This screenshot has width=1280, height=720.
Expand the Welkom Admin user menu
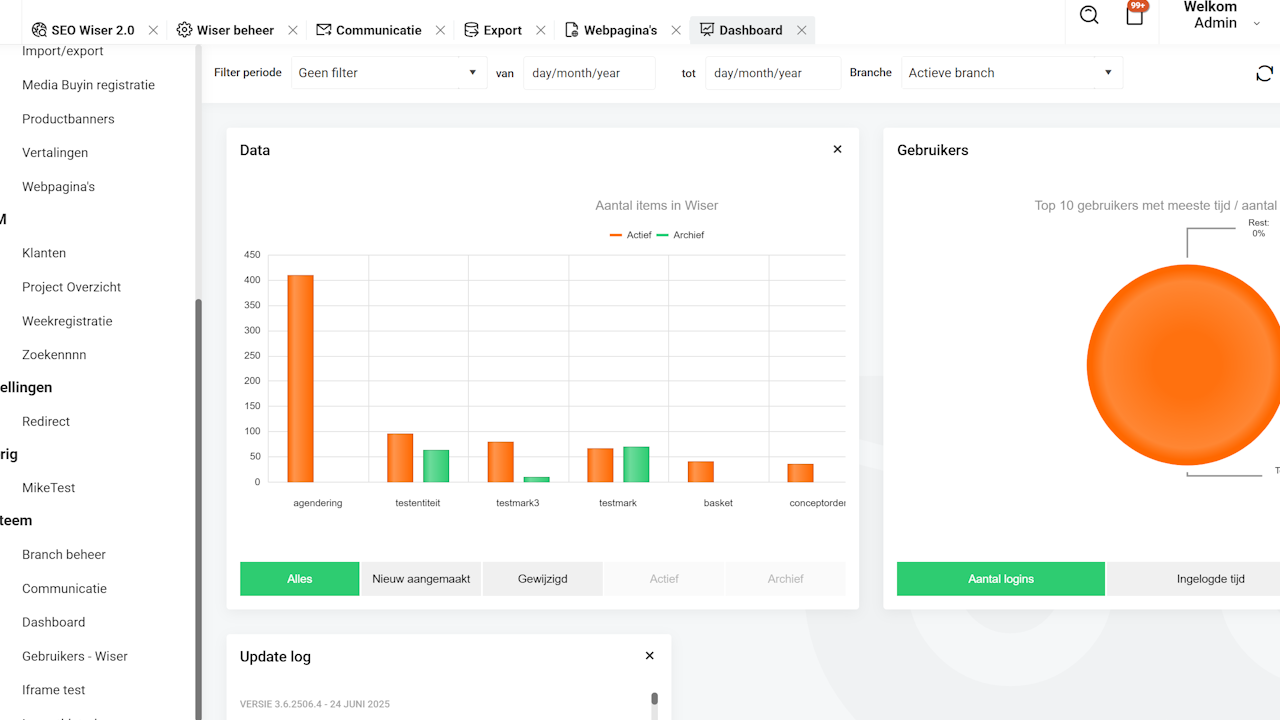[x=1220, y=15]
